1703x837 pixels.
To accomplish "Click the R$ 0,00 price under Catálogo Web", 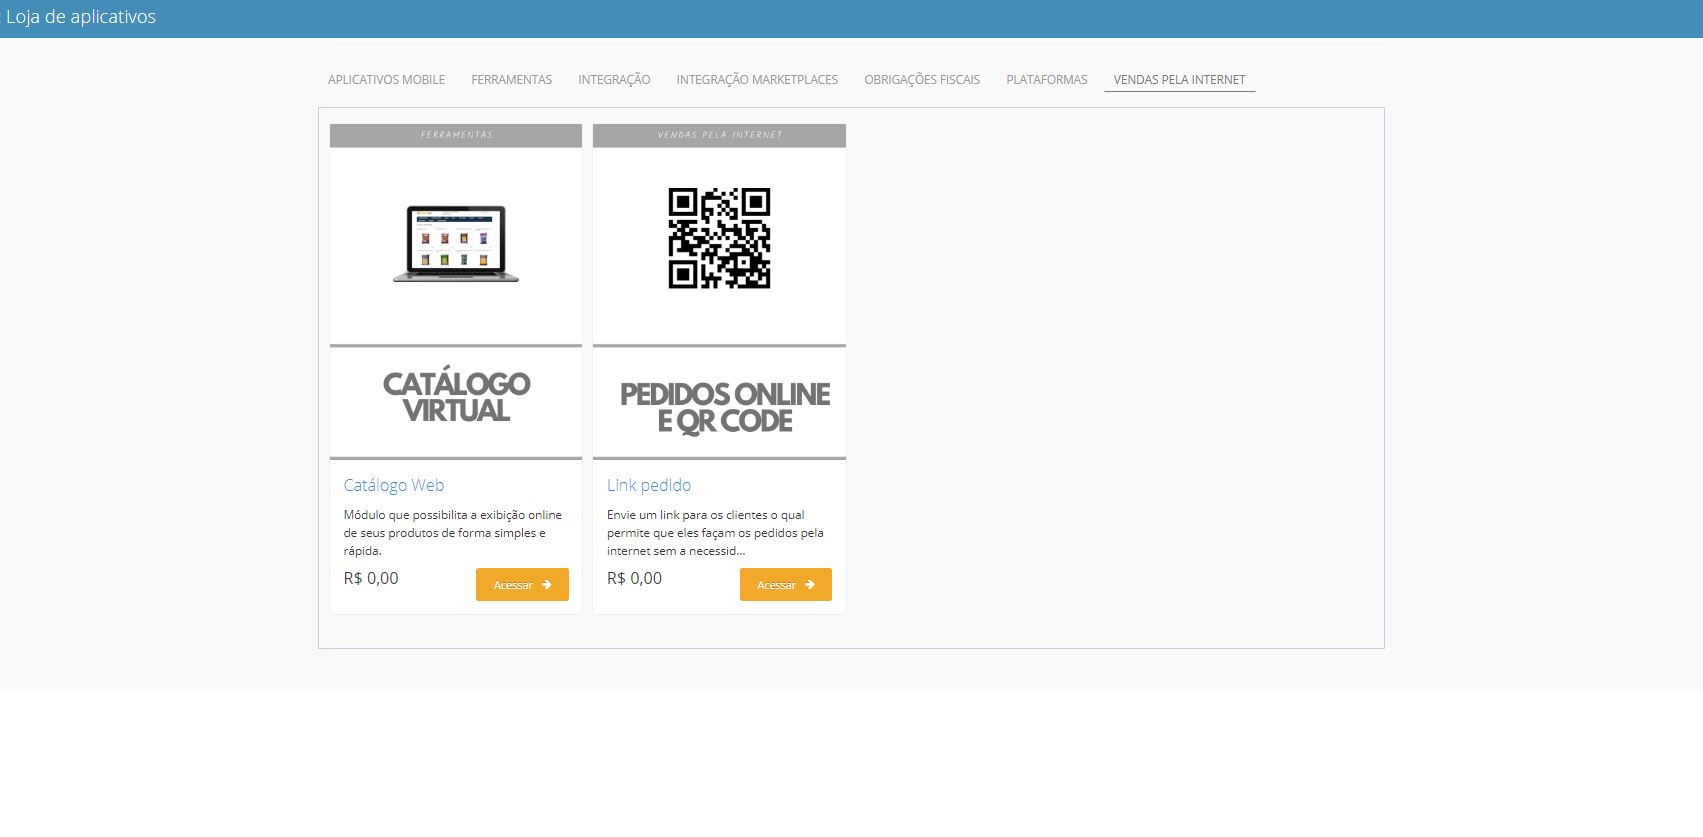I will [x=371, y=578].
